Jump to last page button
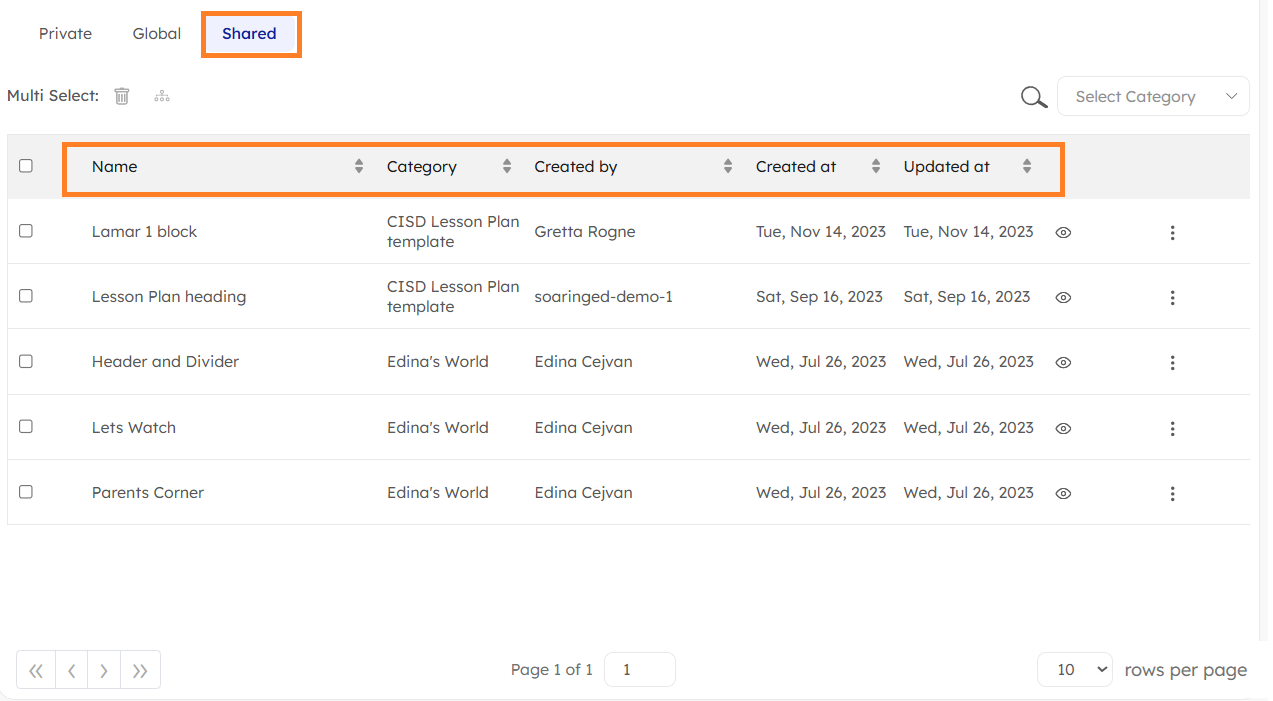This screenshot has width=1273, height=701. [x=140, y=671]
